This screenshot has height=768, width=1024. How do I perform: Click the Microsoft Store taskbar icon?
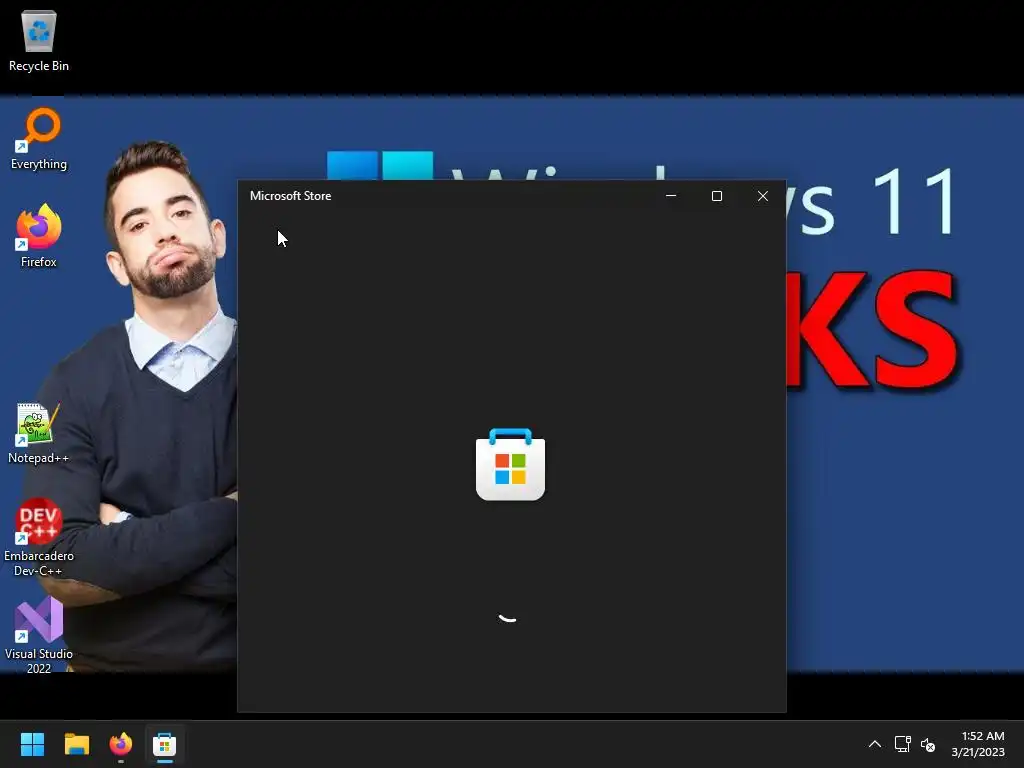(165, 744)
